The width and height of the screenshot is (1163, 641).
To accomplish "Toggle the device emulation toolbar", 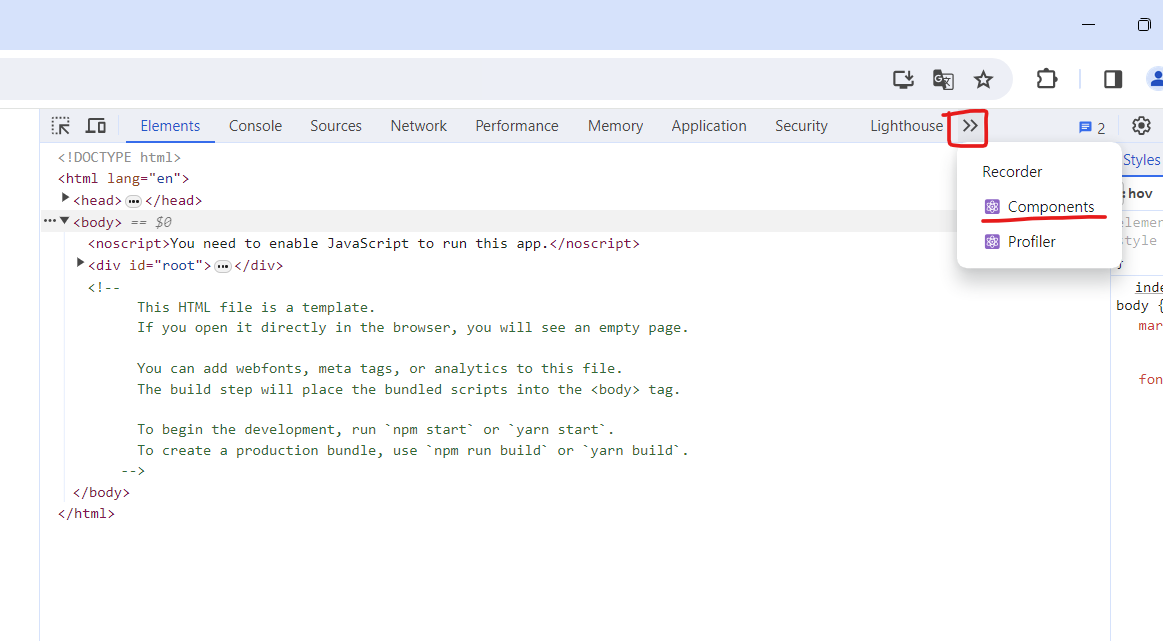I will pos(95,125).
